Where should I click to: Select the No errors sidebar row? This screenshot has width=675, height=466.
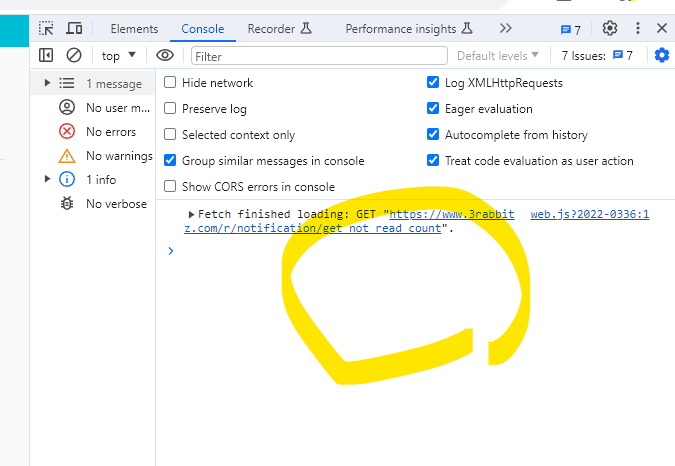93,131
